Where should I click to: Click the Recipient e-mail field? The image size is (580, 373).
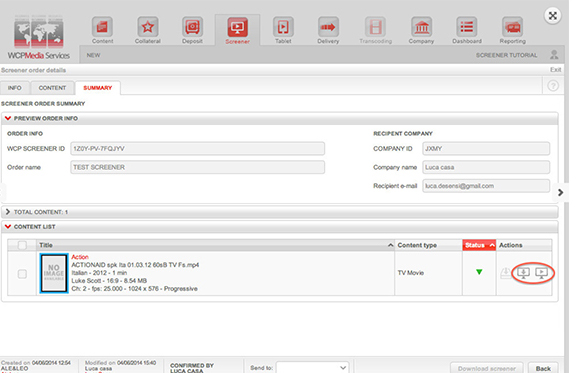pyautogui.click(x=486, y=186)
